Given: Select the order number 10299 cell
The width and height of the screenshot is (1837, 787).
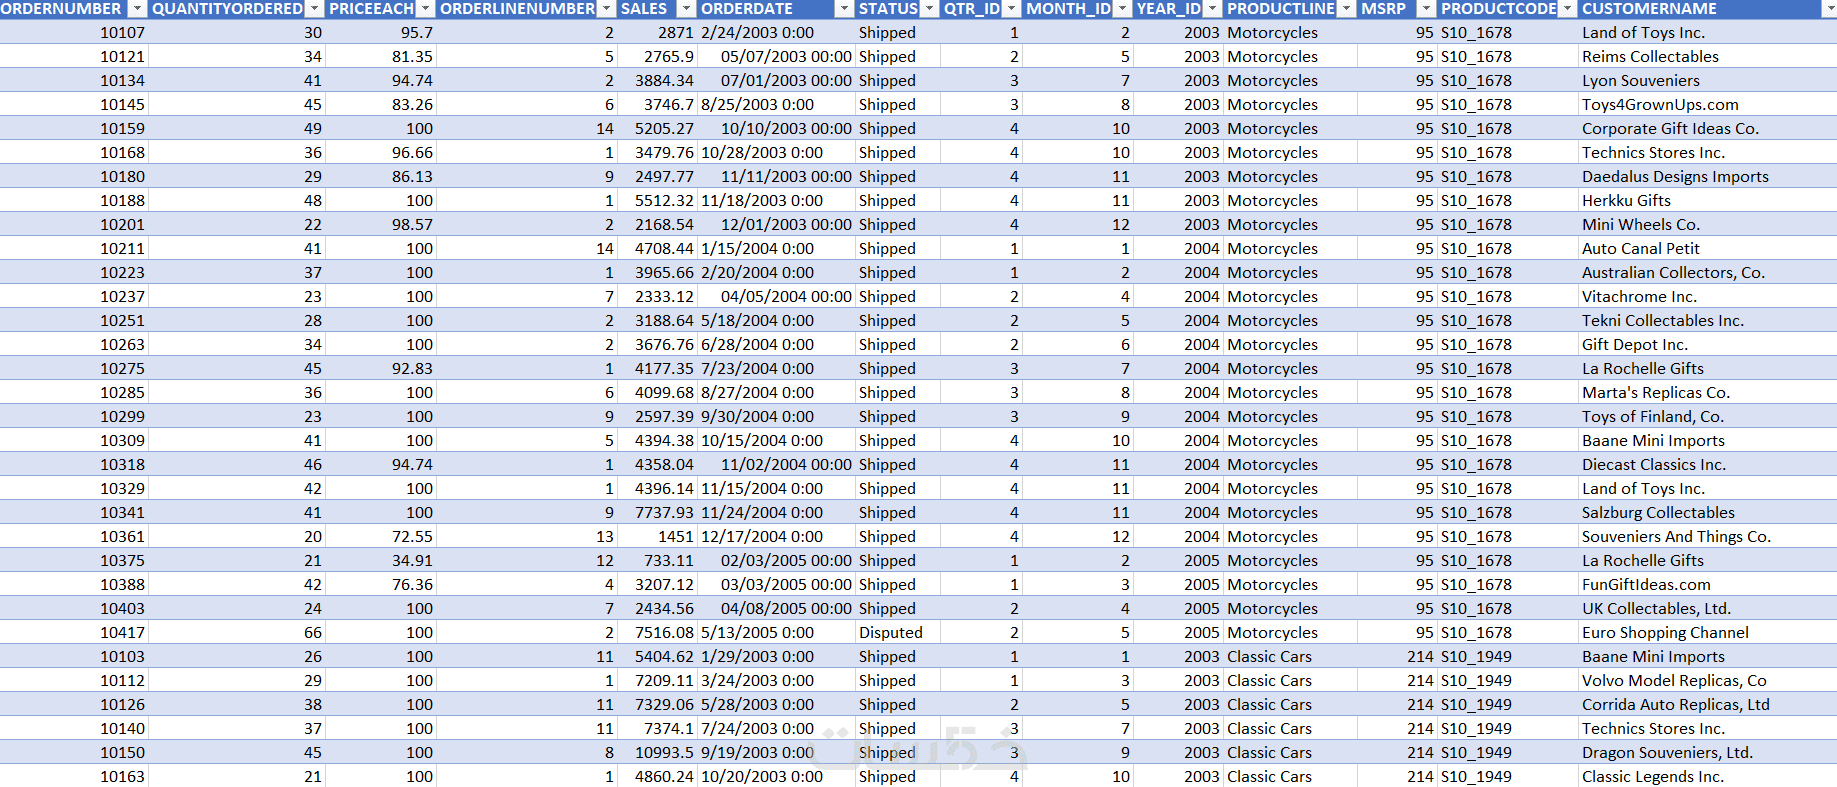Looking at the screenshot, I should point(74,417).
